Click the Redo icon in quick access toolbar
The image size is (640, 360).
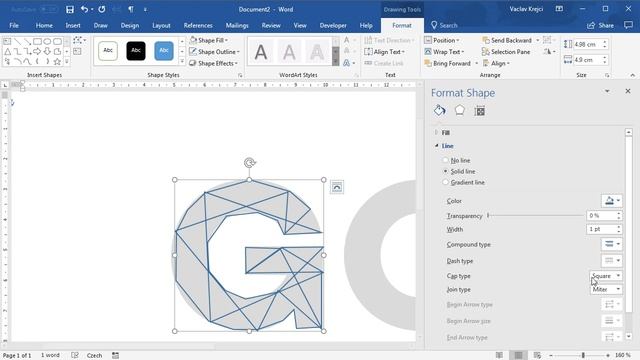click(102, 9)
